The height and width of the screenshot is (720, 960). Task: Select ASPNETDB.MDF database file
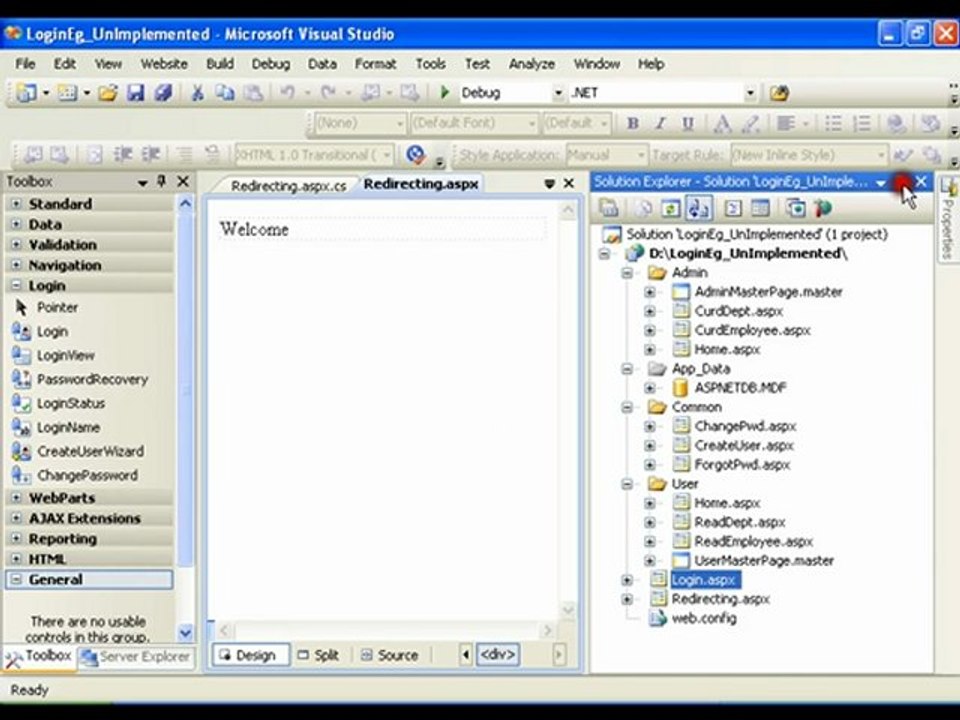coord(740,388)
